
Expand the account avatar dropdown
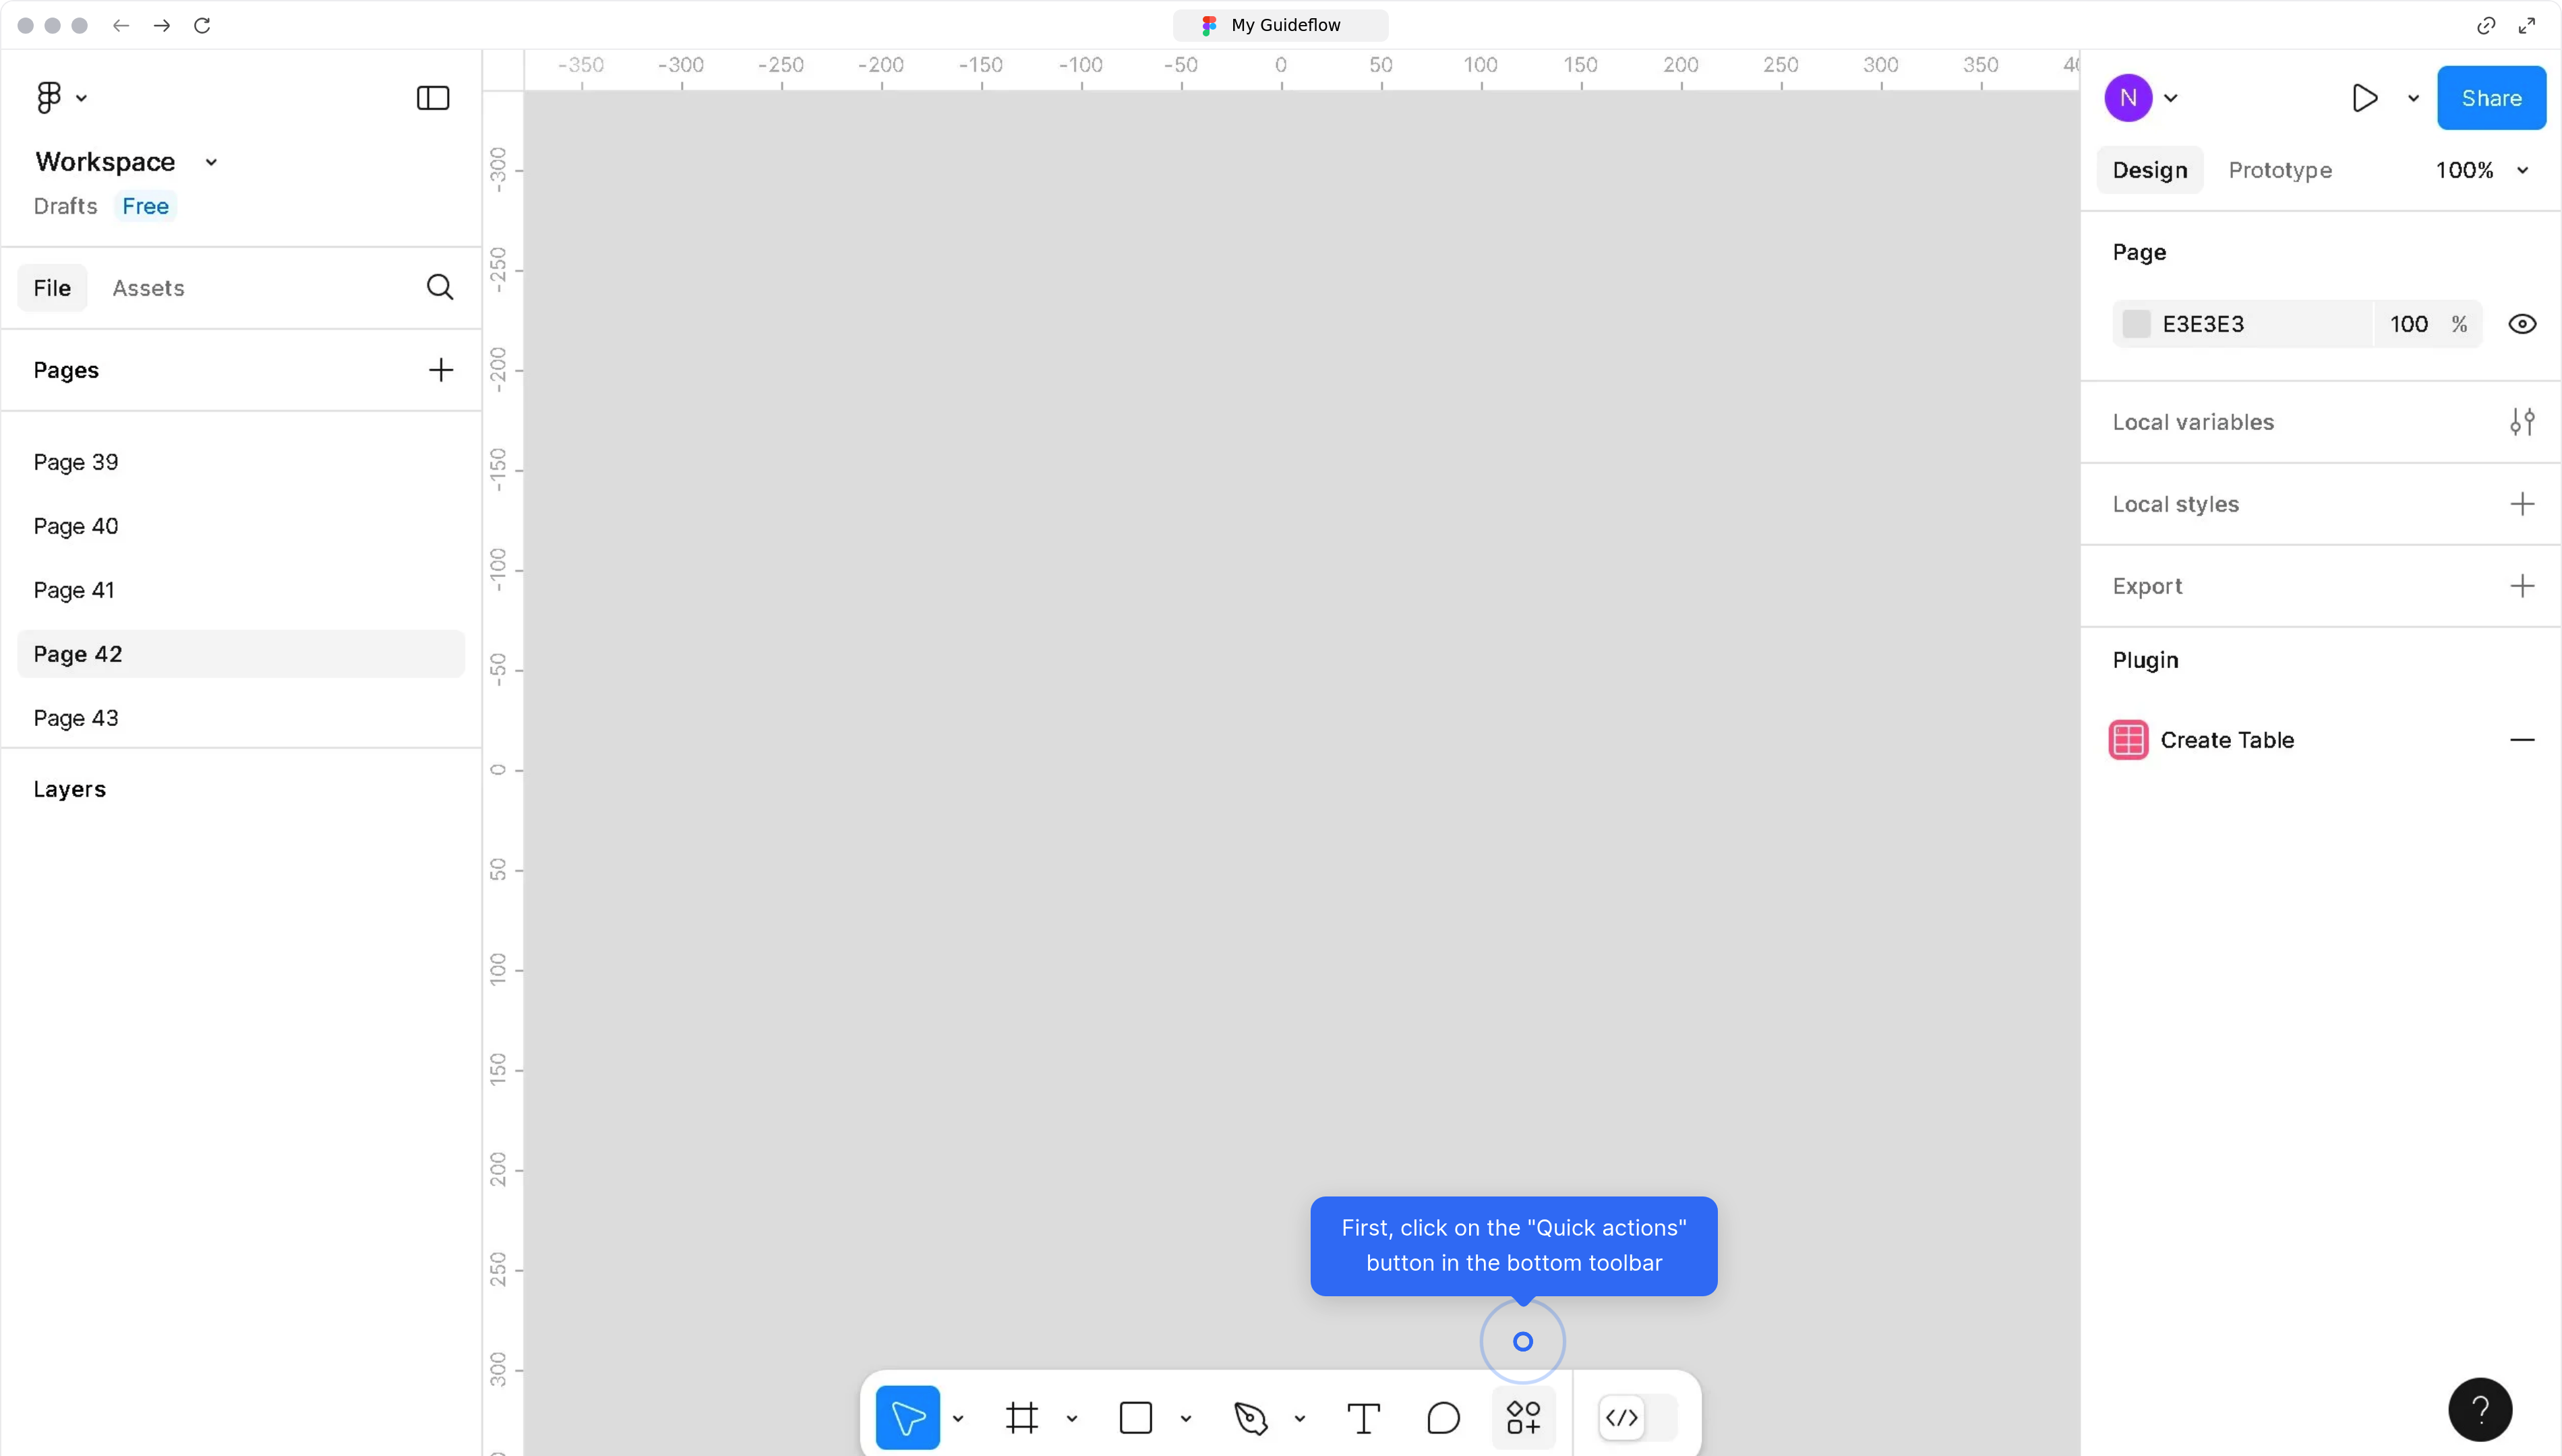tap(2171, 97)
